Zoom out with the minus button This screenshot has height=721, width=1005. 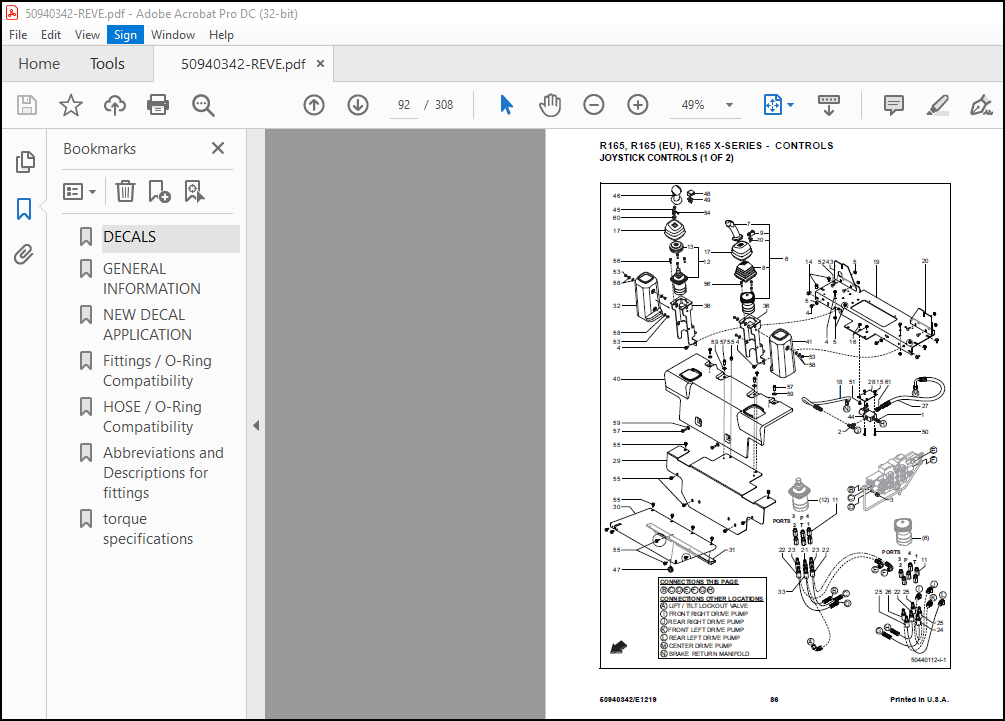tap(594, 105)
